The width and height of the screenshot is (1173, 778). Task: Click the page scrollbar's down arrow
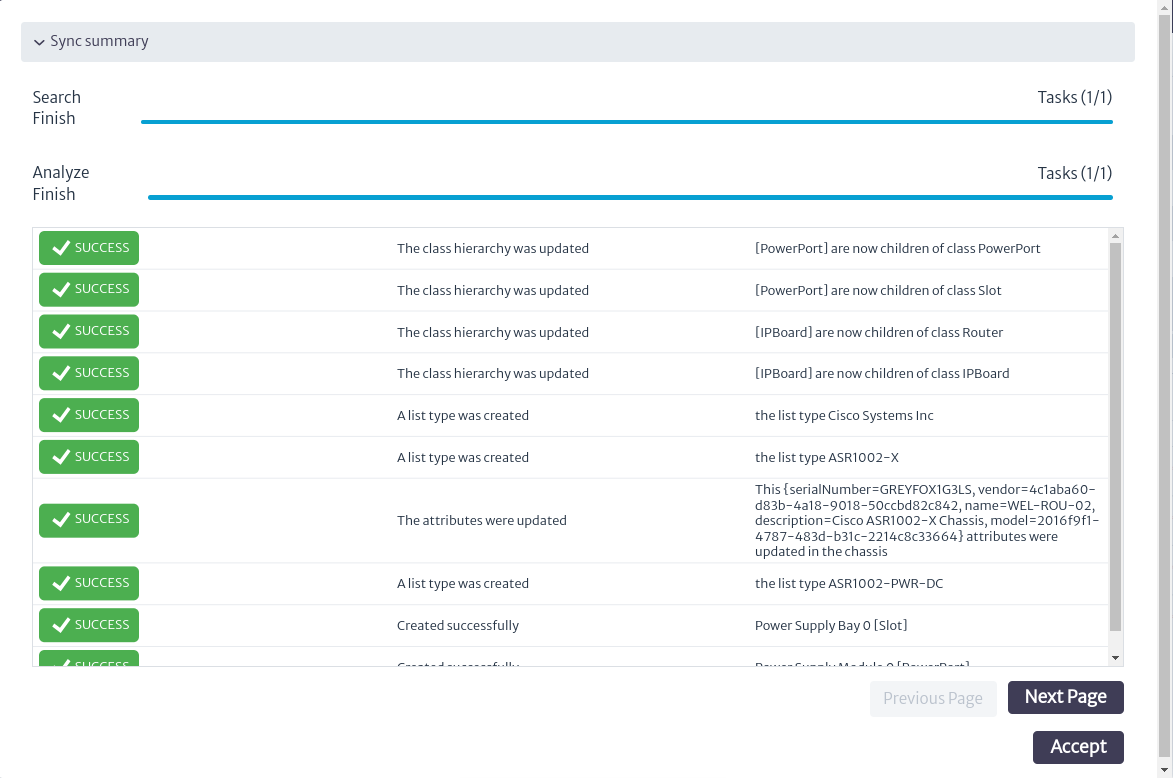[x=1166, y=771]
